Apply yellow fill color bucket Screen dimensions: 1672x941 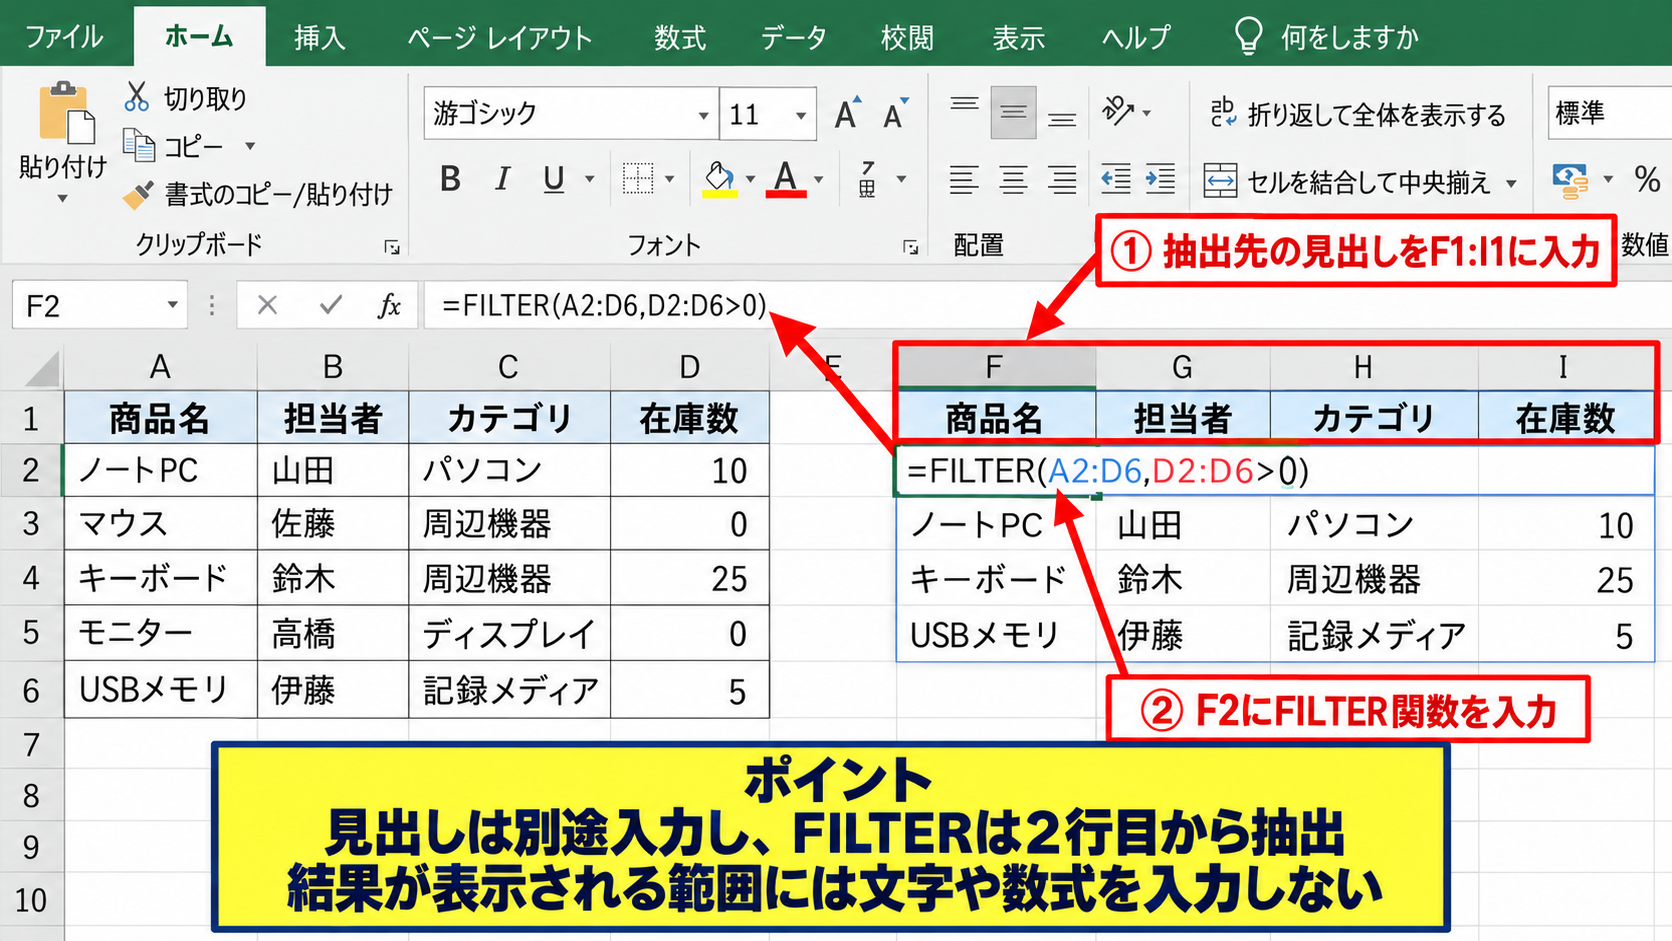pos(720,180)
